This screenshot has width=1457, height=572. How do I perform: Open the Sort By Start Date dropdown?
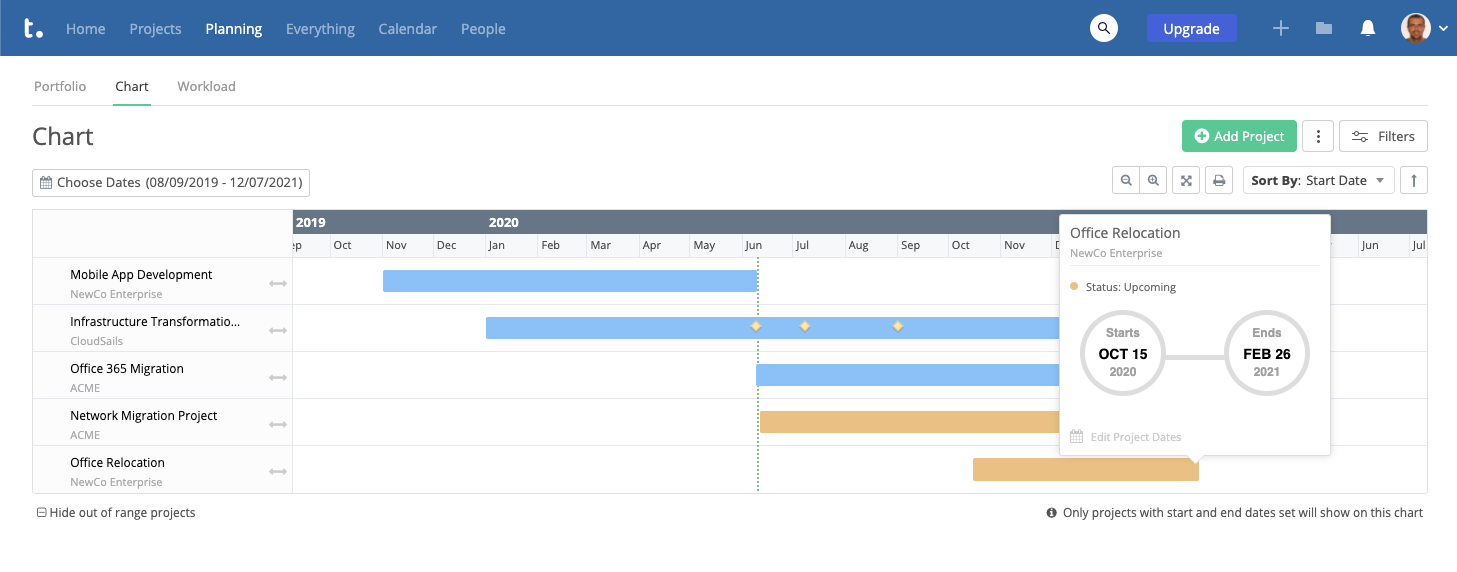pyautogui.click(x=1318, y=181)
